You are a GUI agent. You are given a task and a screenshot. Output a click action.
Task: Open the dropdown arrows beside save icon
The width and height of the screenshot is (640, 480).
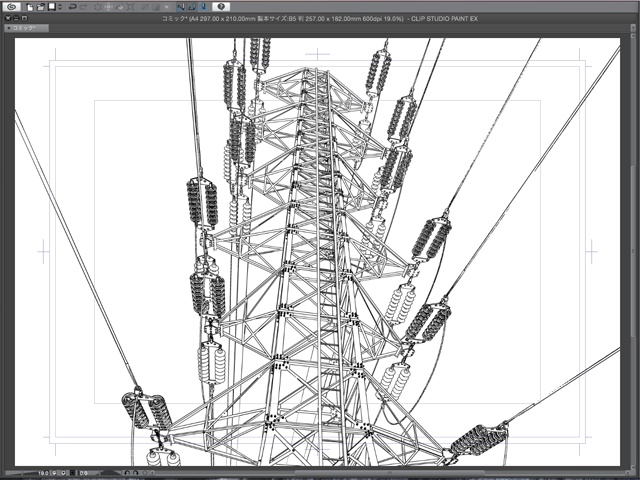point(60,7)
